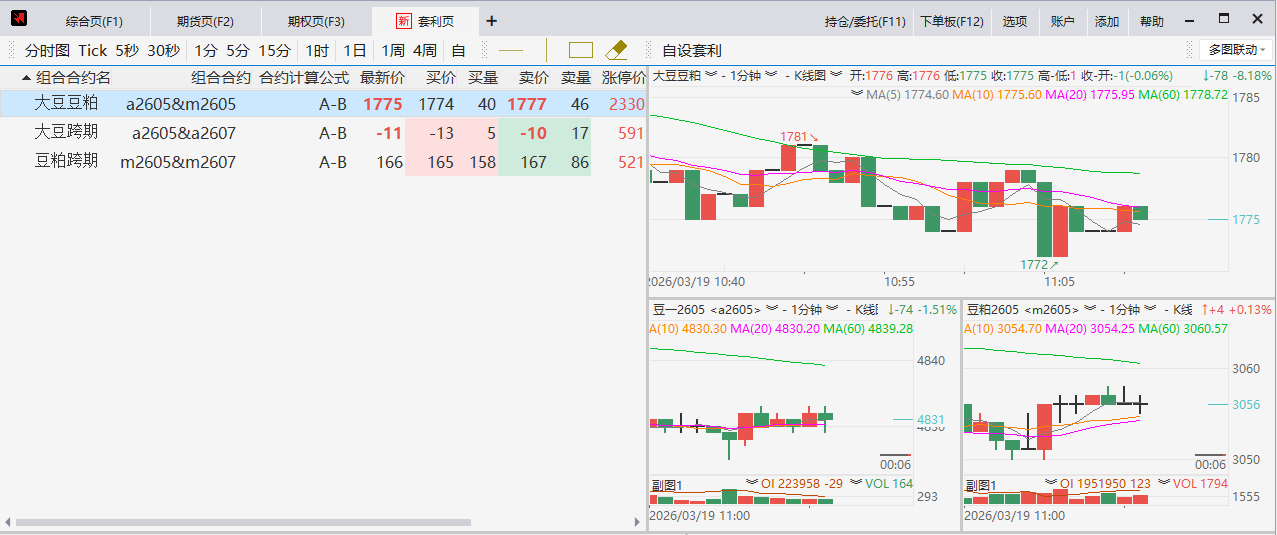Image resolution: width=1277 pixels, height=535 pixels.
Task: Toggle the 5分 timeframe button
Action: pyautogui.click(x=238, y=50)
